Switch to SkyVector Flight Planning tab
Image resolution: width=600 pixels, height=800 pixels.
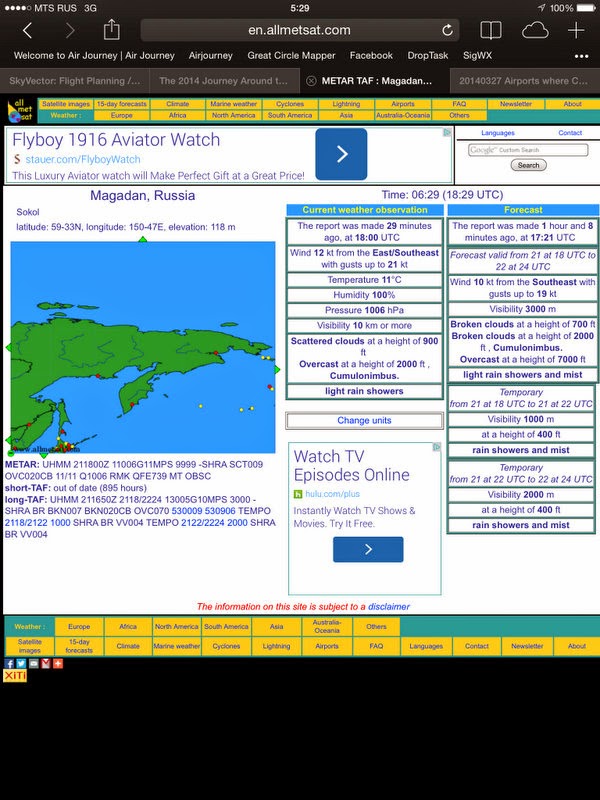tap(74, 81)
